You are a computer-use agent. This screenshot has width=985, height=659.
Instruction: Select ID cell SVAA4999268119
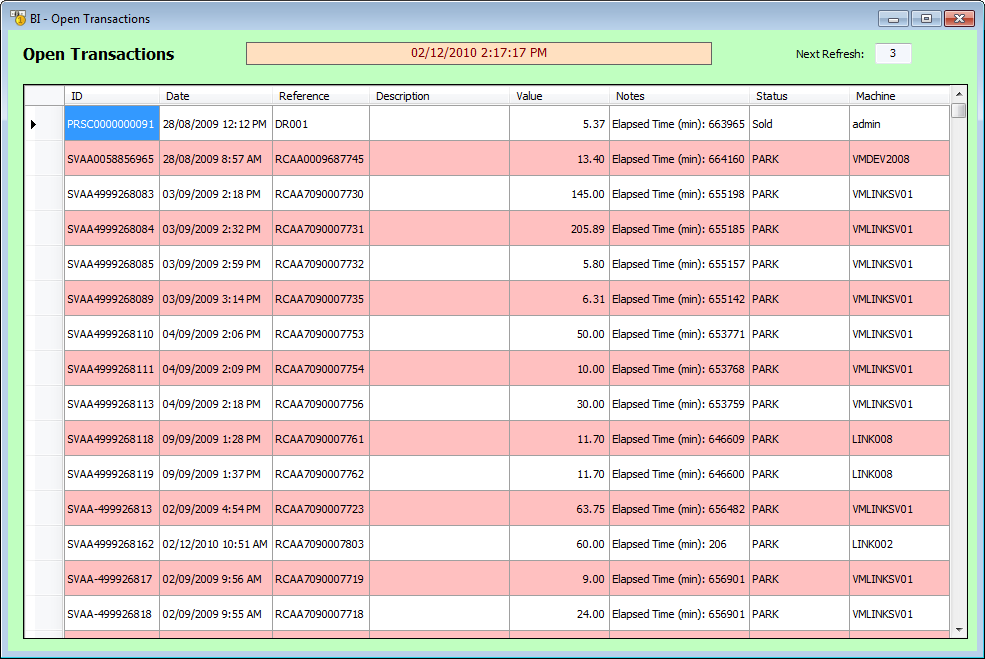pos(112,474)
